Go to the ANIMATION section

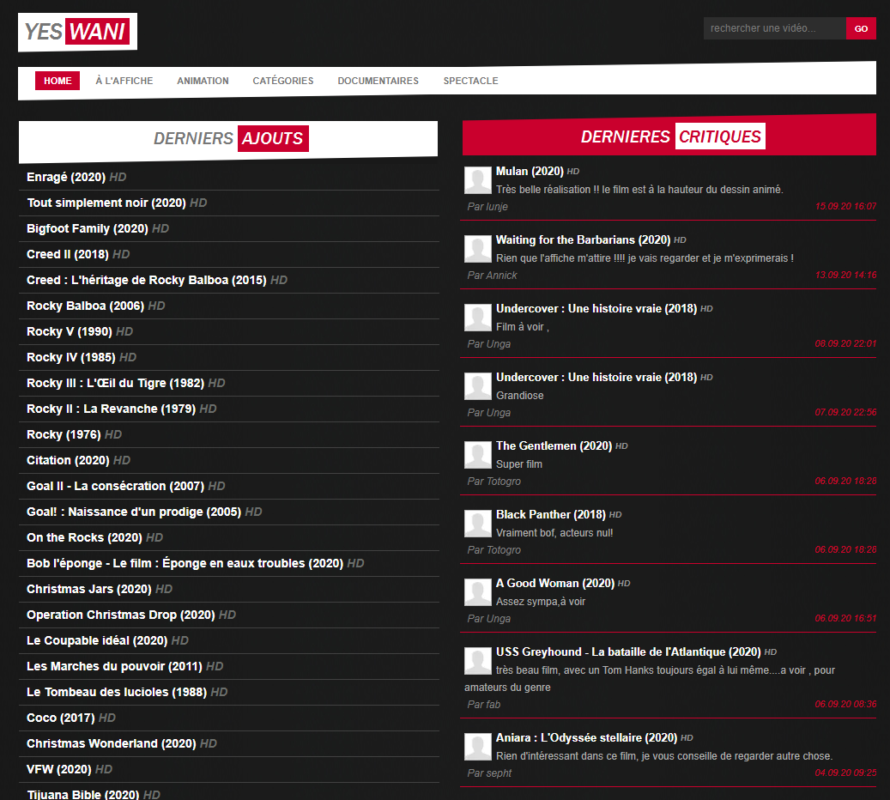click(x=203, y=81)
